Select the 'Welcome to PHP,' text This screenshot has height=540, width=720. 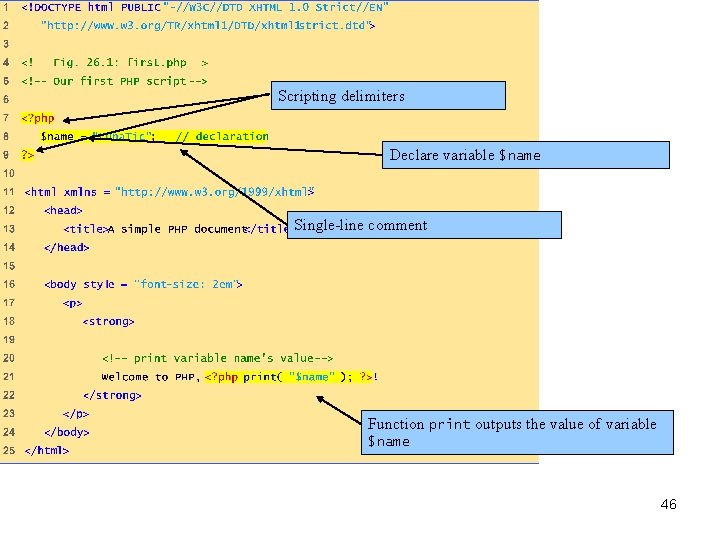(151, 377)
